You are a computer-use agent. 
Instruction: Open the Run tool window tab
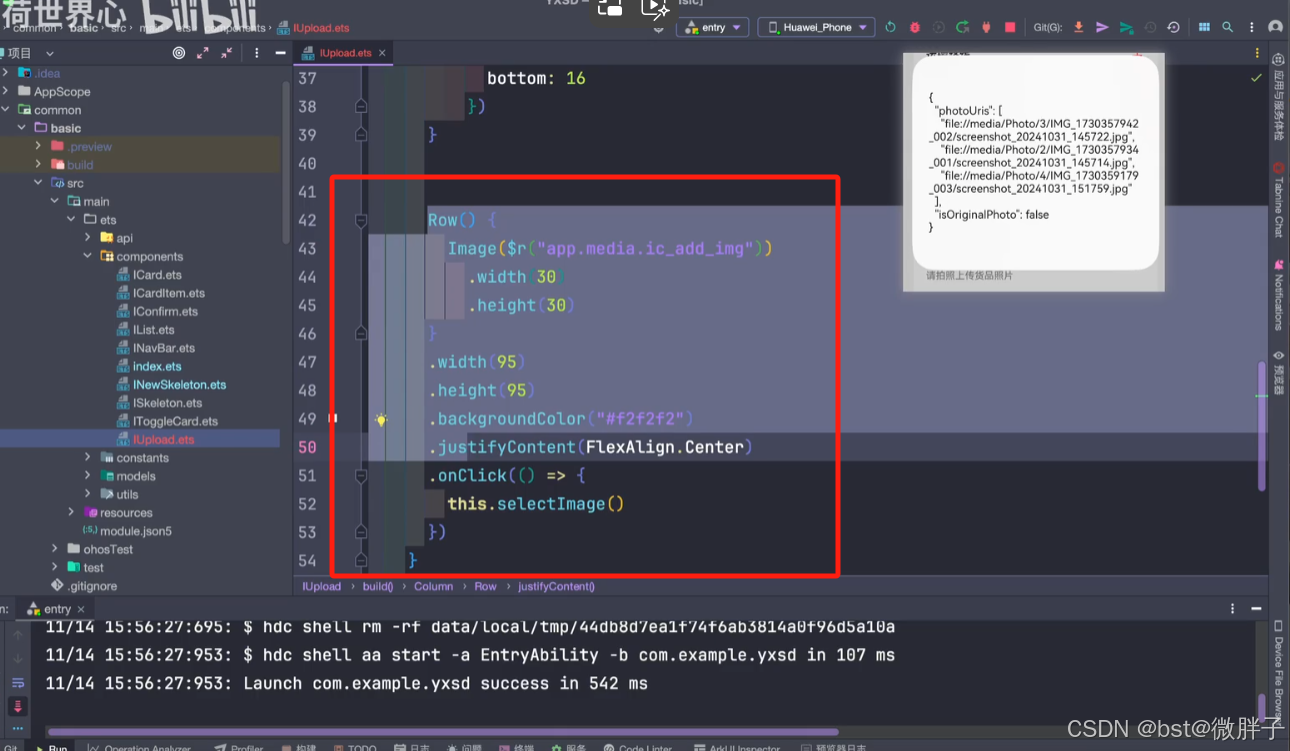tap(51, 747)
